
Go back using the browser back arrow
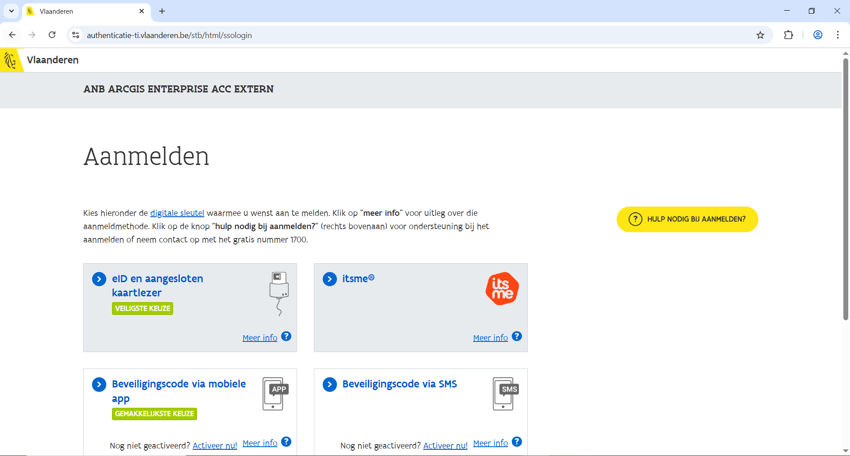(x=12, y=35)
